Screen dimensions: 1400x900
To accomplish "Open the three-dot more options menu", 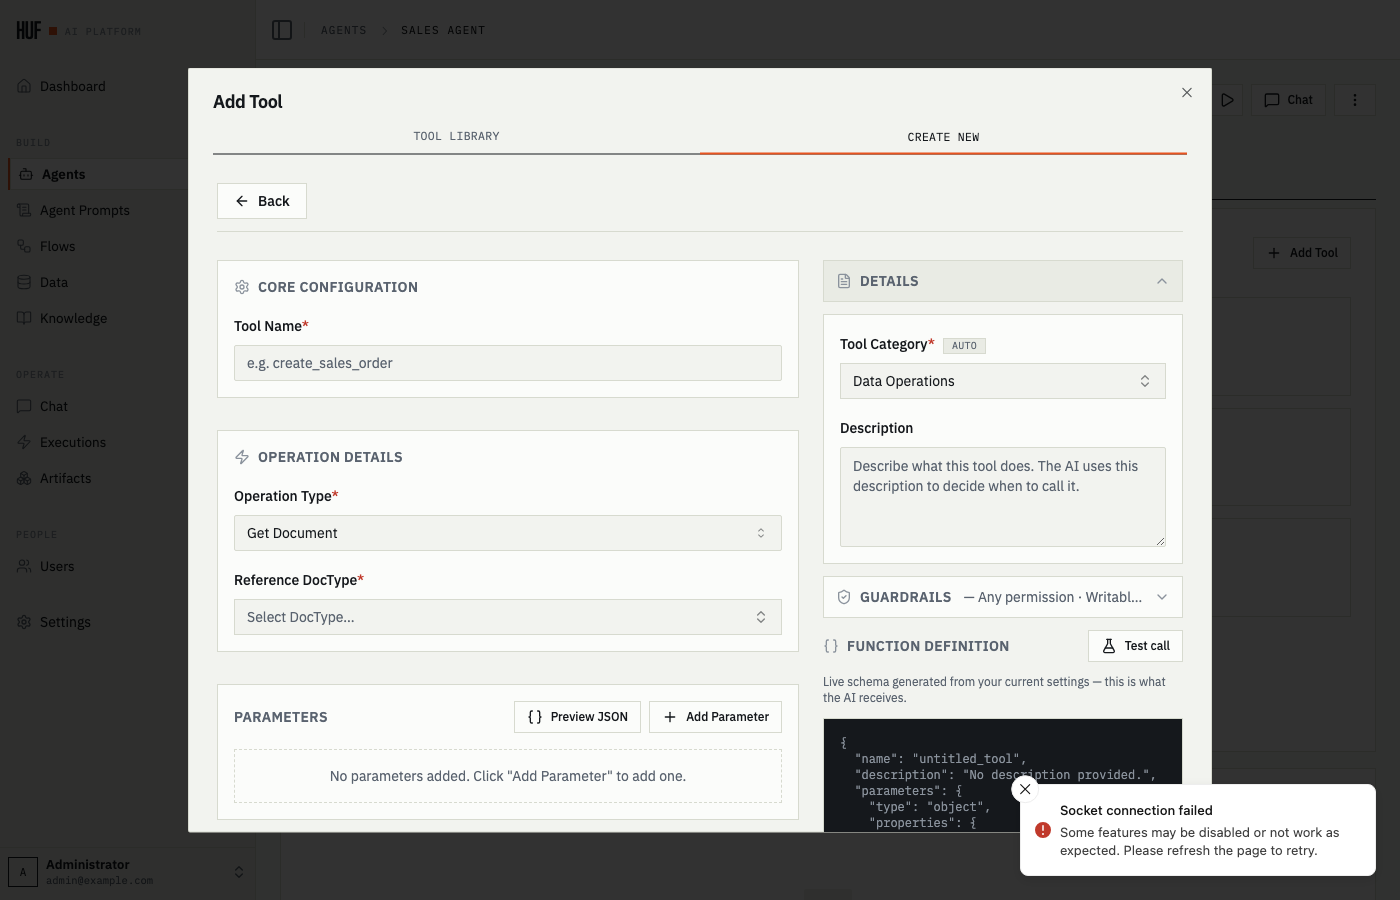I will pyautogui.click(x=1355, y=100).
